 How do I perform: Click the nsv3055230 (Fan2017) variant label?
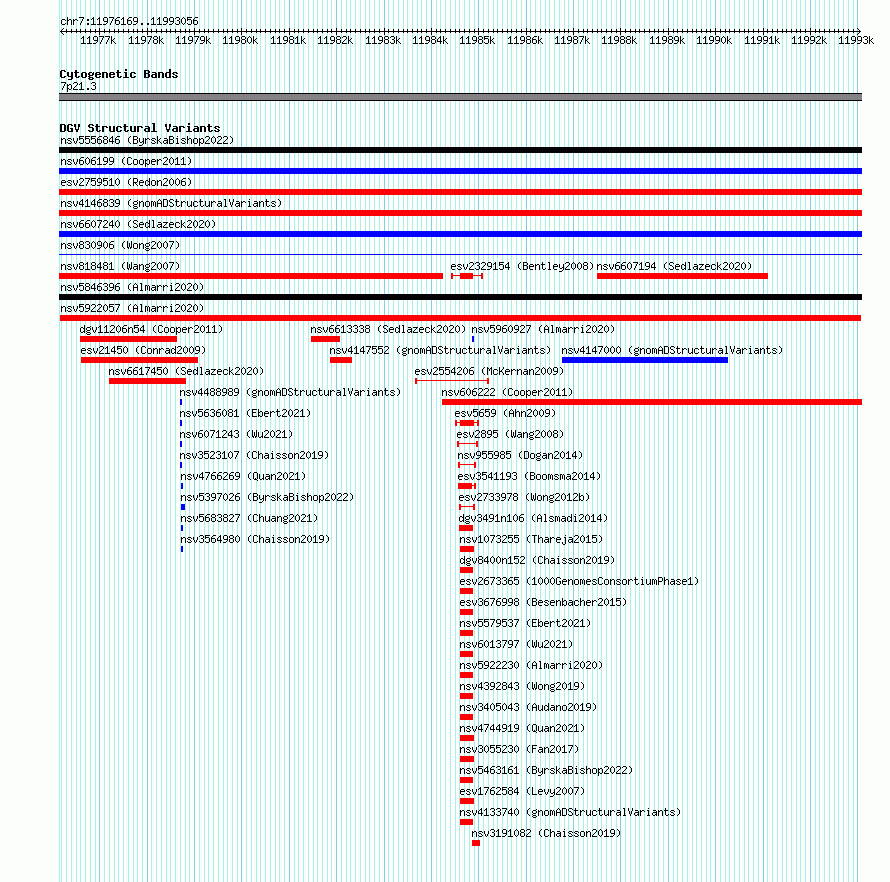tap(519, 749)
